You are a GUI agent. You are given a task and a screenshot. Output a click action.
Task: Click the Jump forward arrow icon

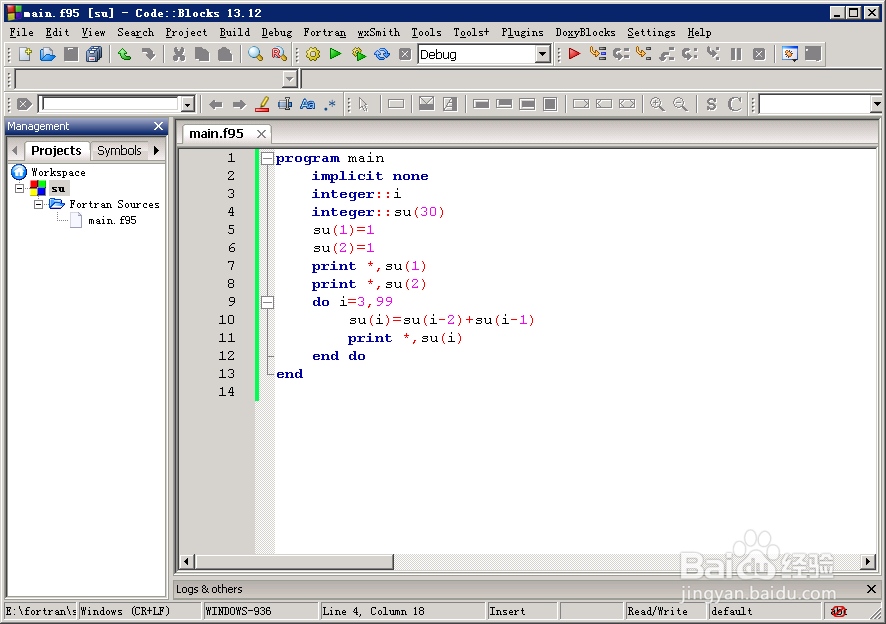pos(239,104)
